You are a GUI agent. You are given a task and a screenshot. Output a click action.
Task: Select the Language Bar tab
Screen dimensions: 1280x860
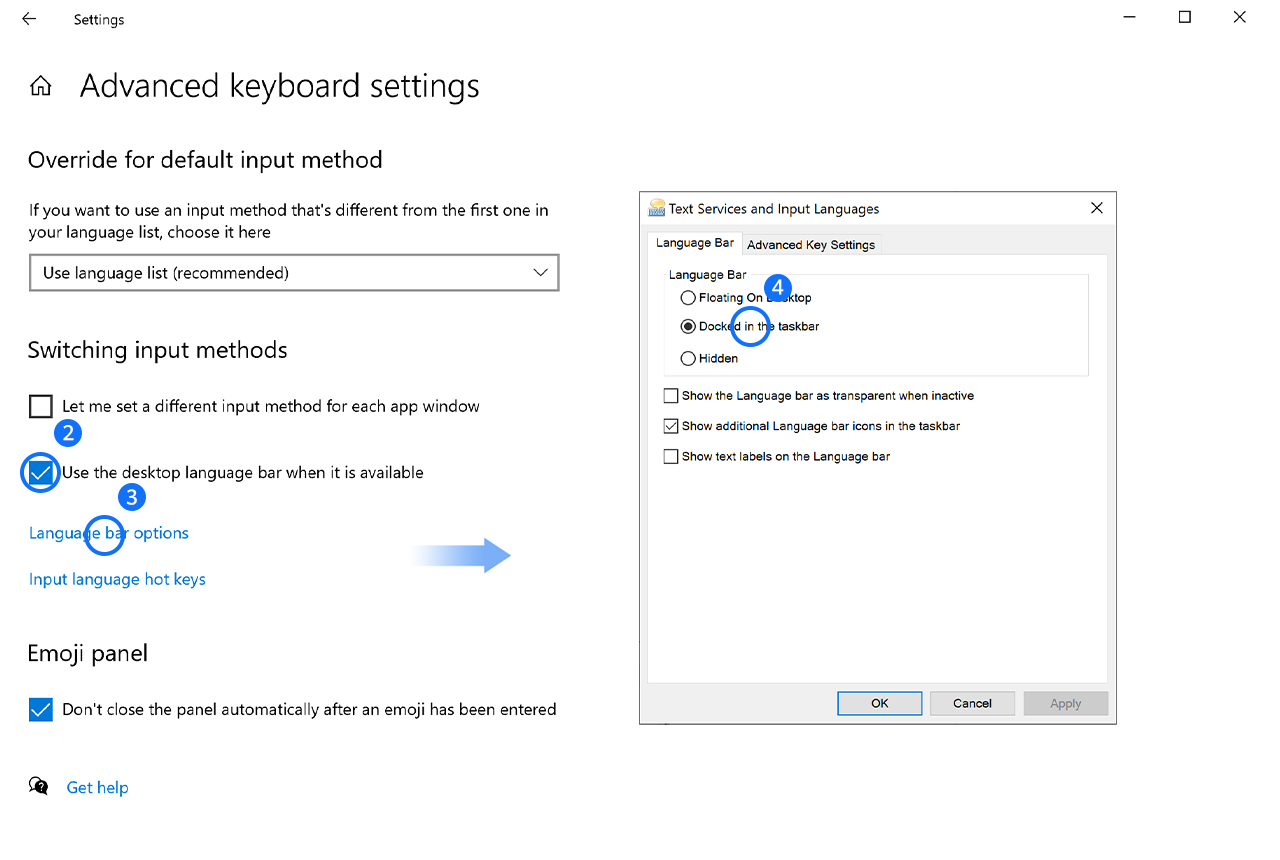coord(694,243)
